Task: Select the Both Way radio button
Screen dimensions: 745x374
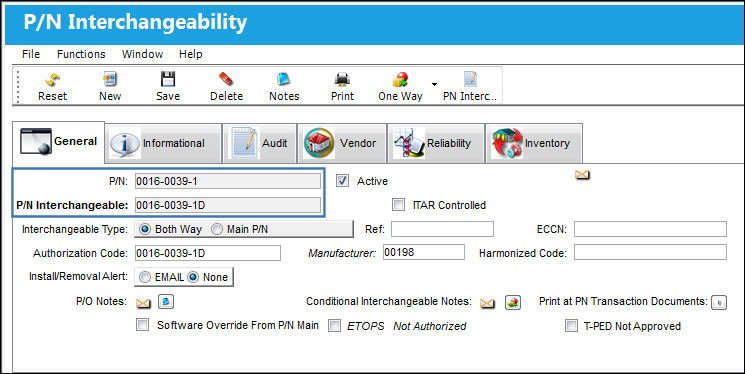Action: point(146,229)
